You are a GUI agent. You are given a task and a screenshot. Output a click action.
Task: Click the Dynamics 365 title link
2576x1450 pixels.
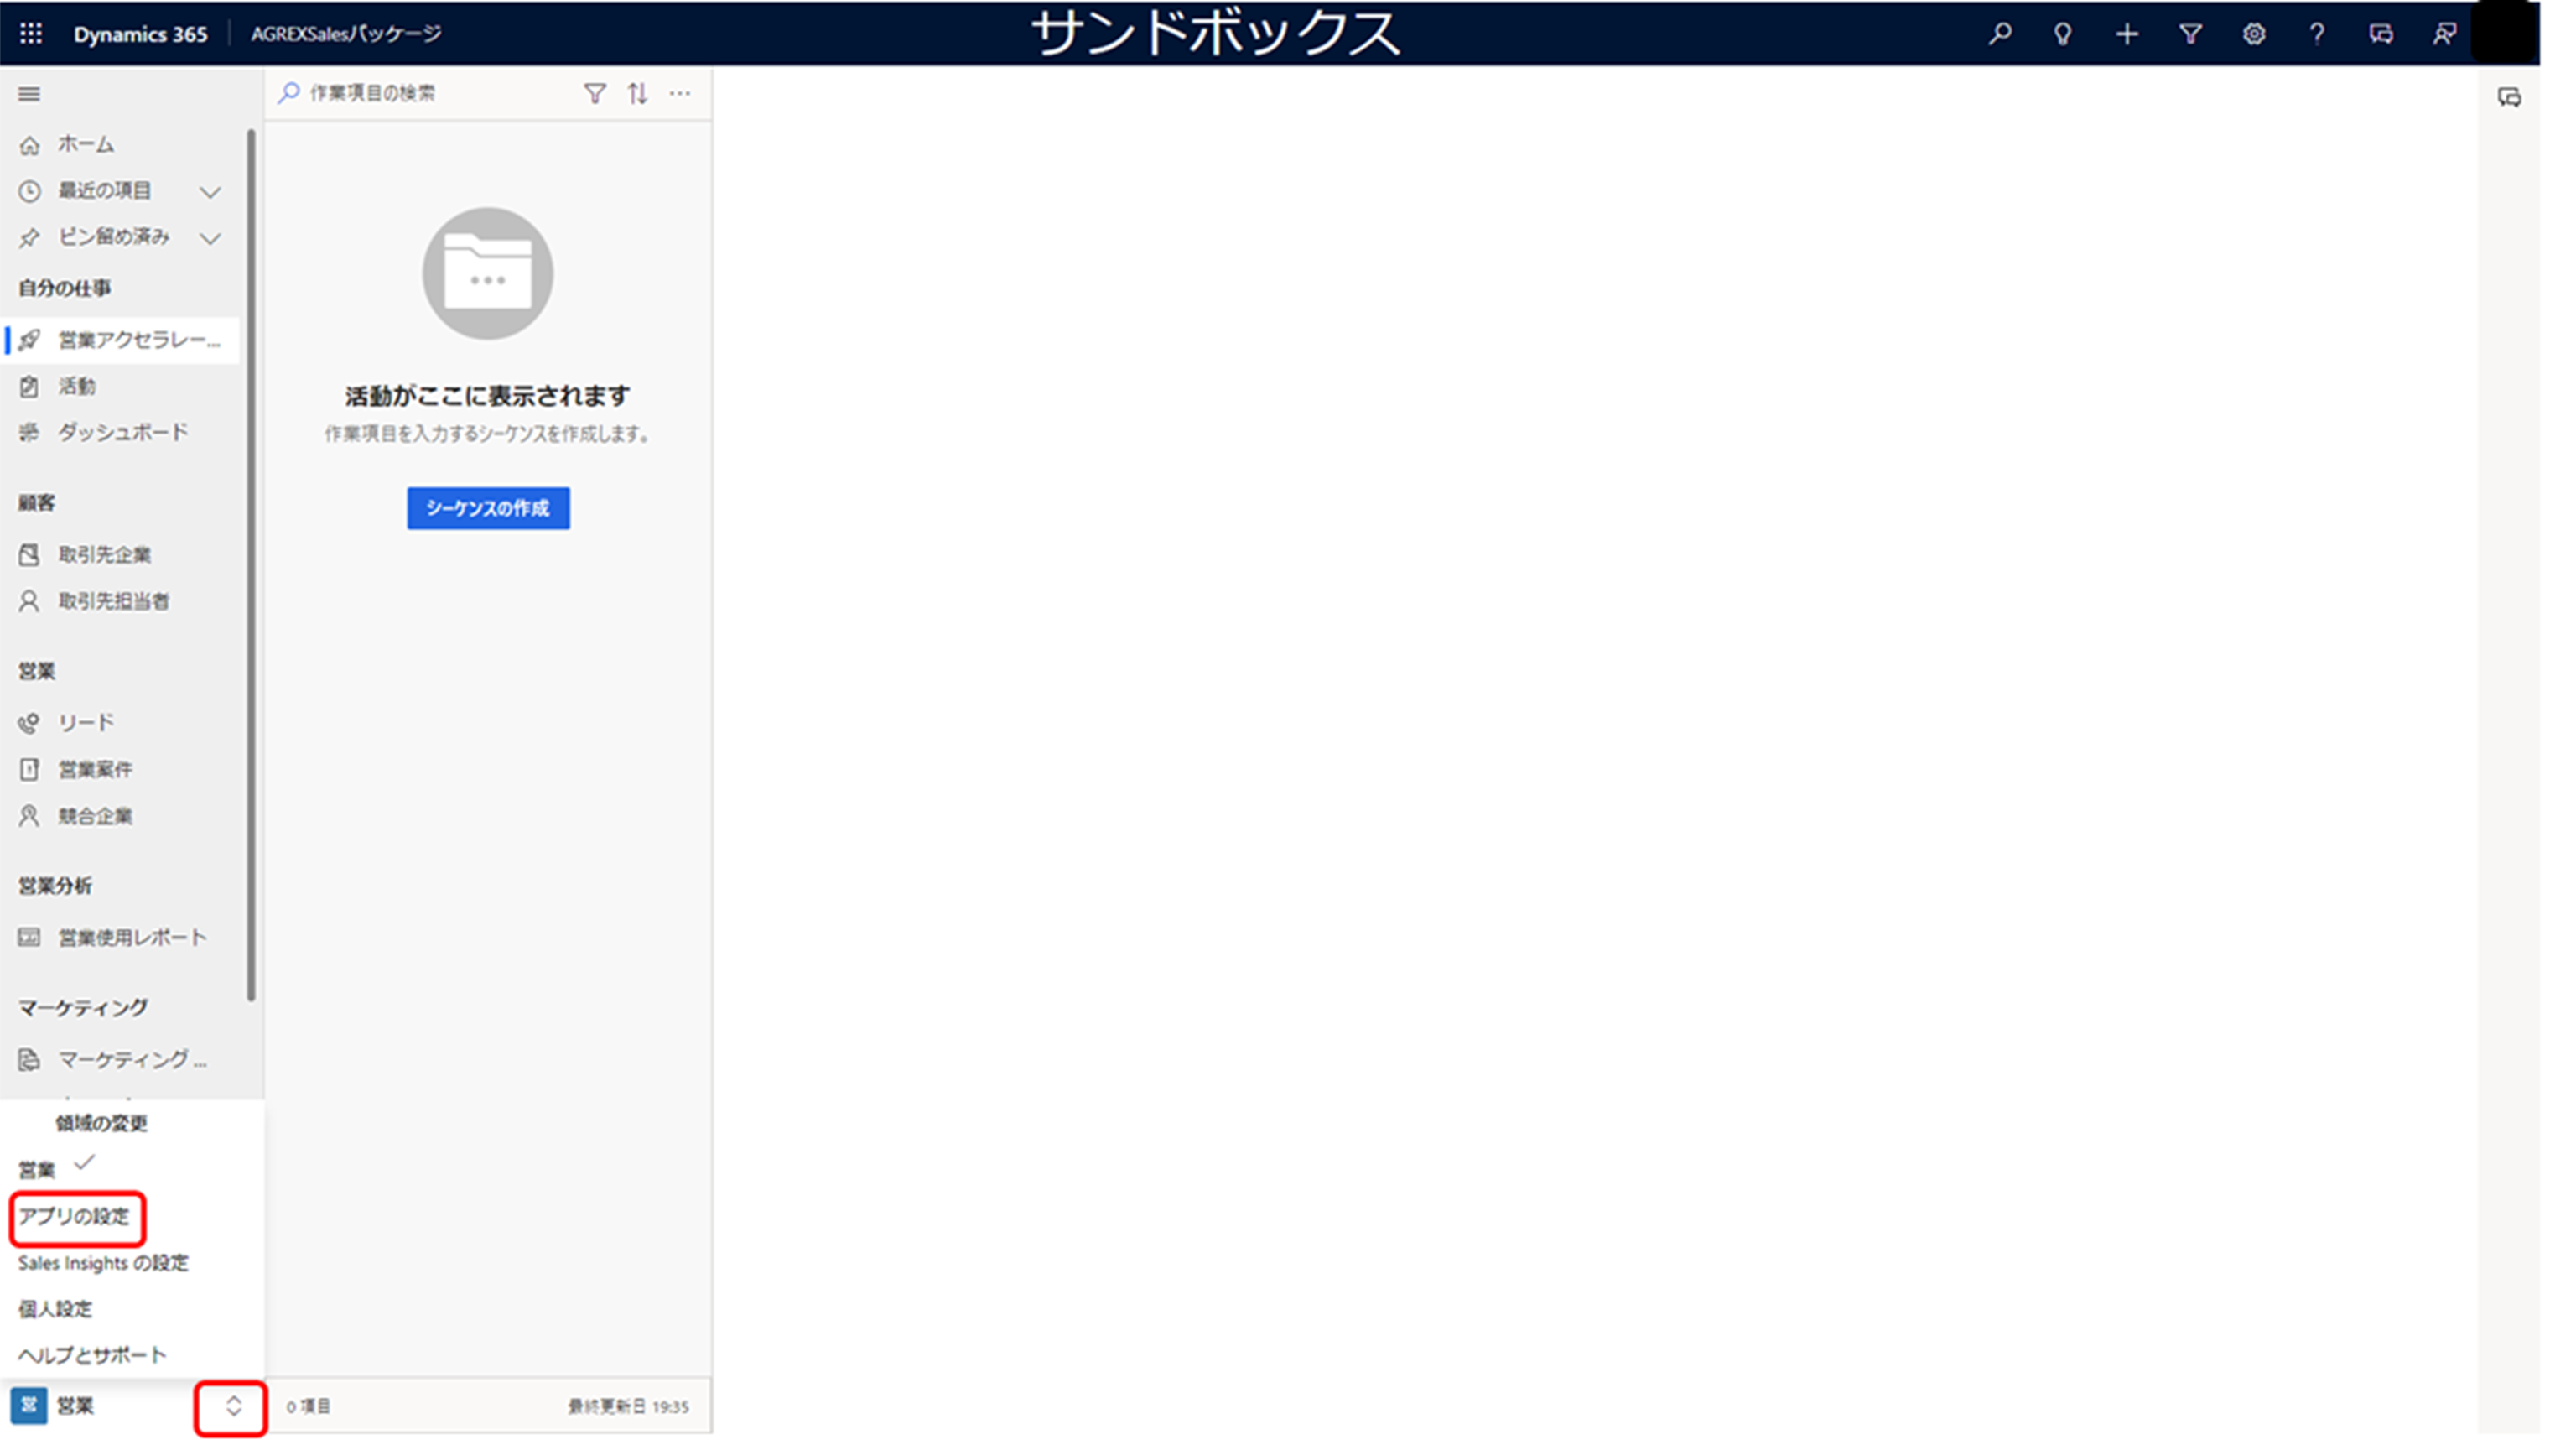coord(140,34)
